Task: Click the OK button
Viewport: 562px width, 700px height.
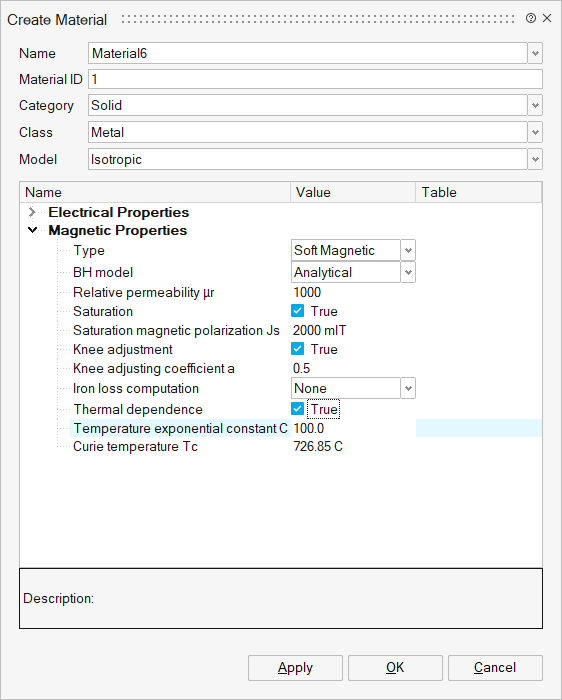Action: pyautogui.click(x=395, y=668)
